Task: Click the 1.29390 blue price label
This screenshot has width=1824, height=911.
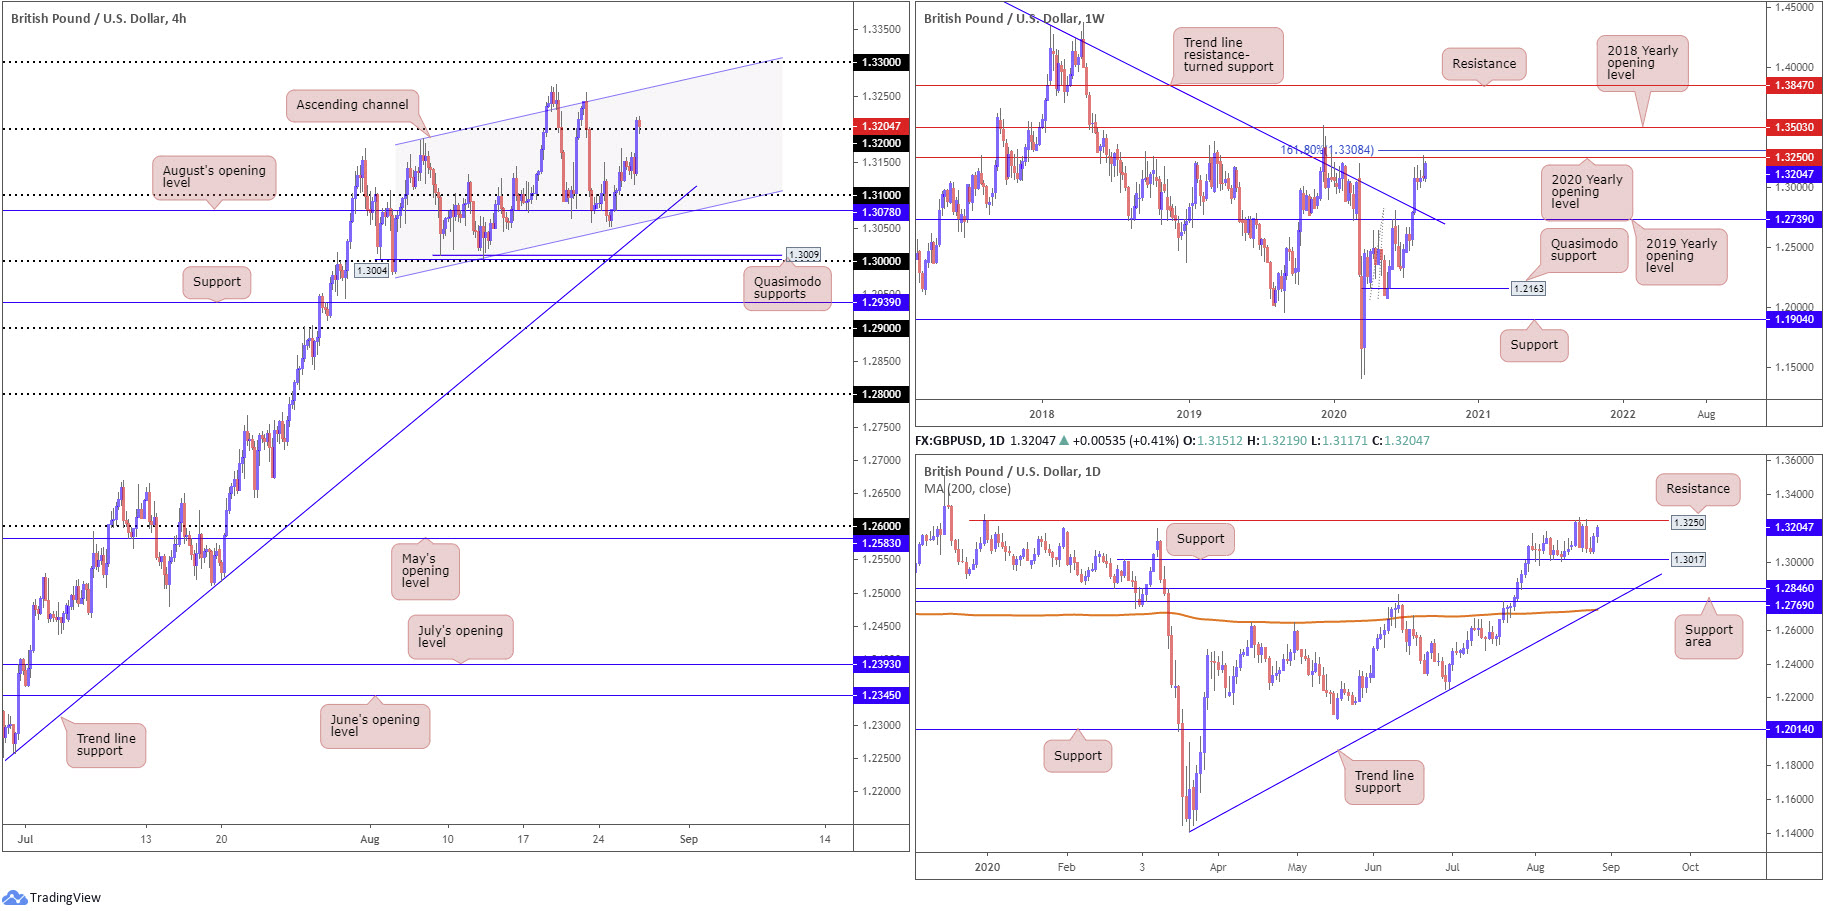Action: click(x=881, y=302)
